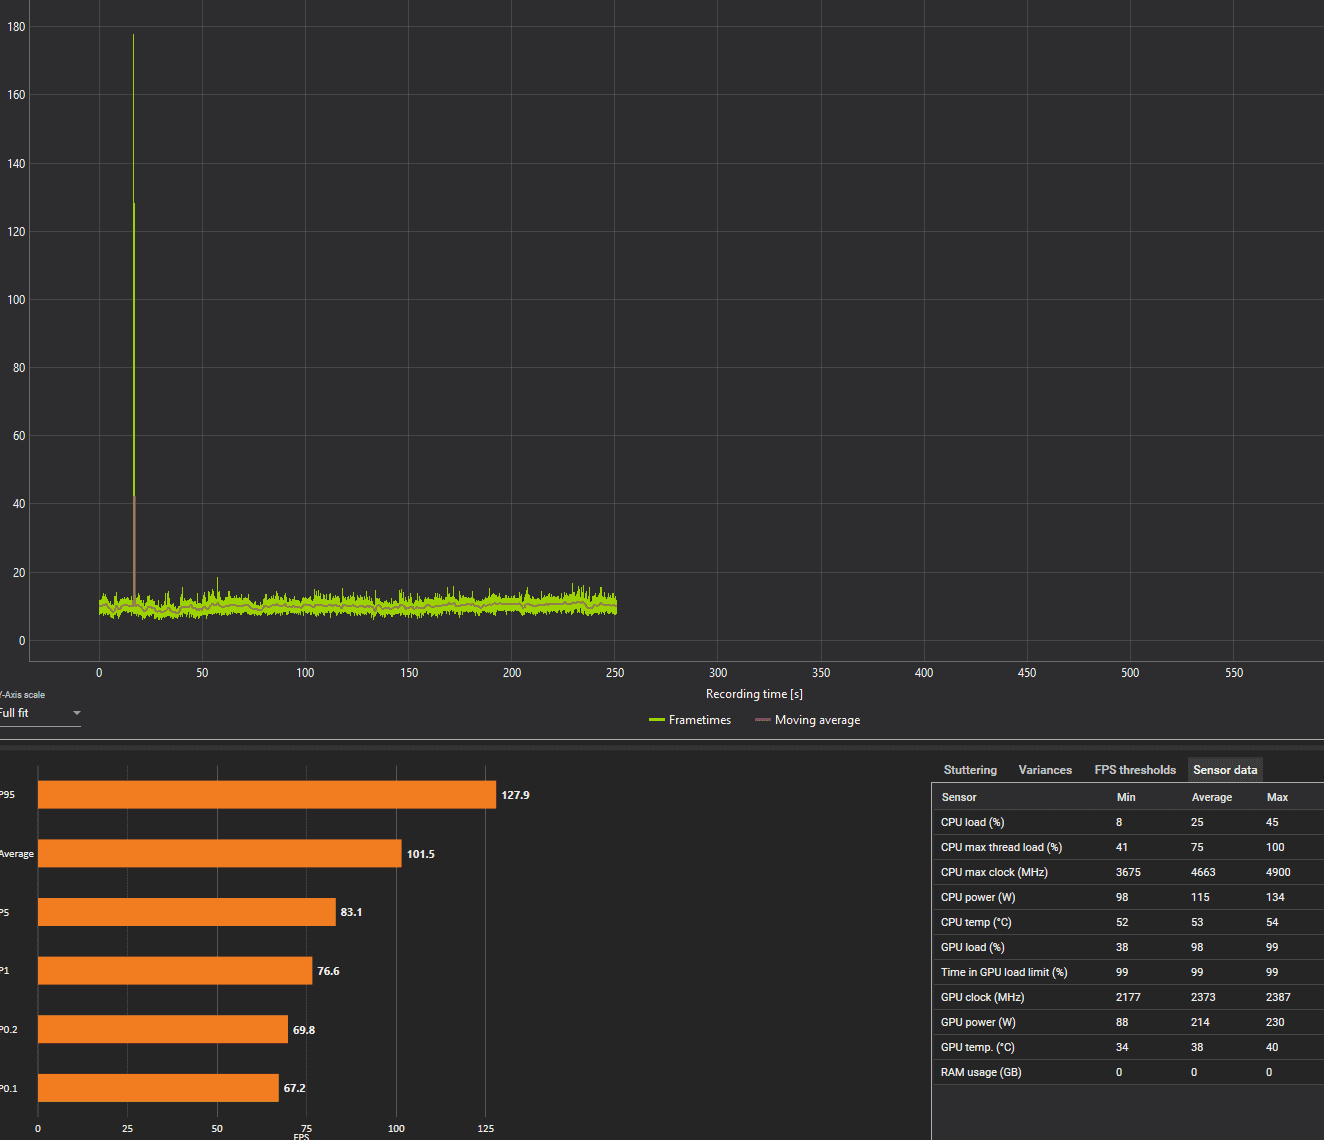
Task: Select the CPU max thread load (%) row
Action: pos(1128,847)
